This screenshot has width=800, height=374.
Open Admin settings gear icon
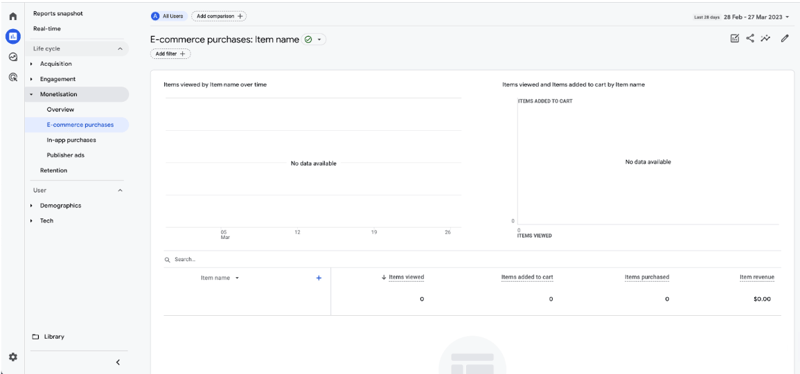point(13,358)
